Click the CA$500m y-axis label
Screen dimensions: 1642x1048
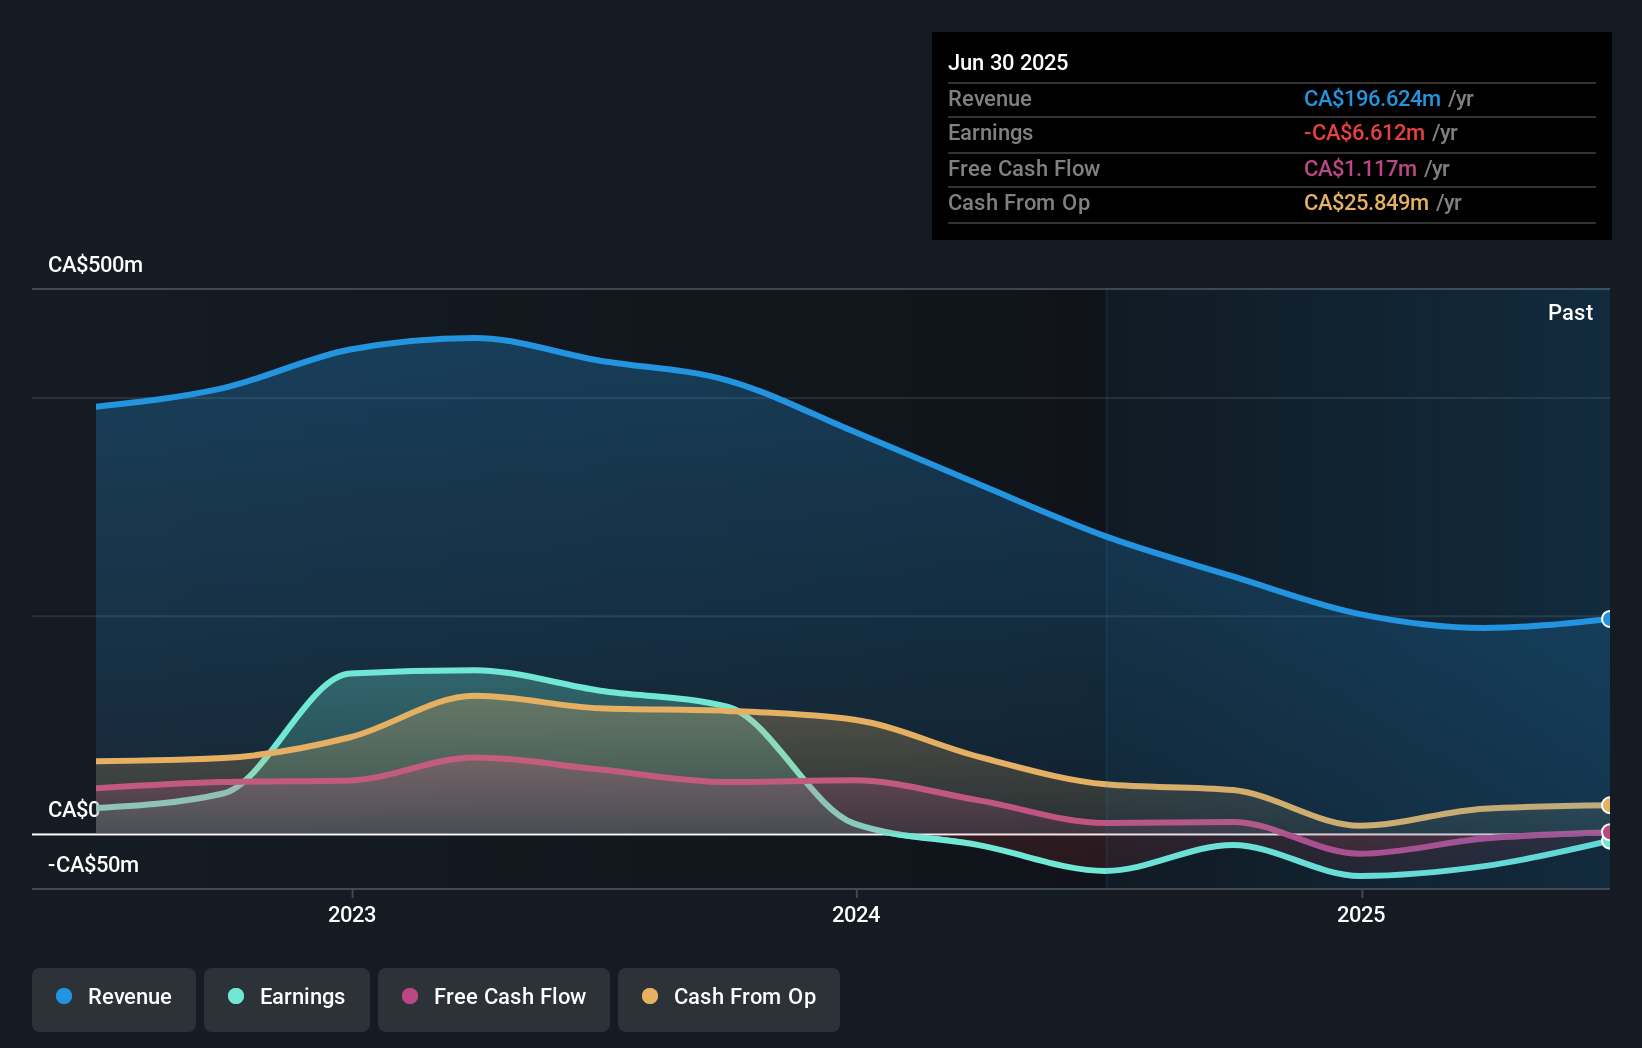point(95,265)
